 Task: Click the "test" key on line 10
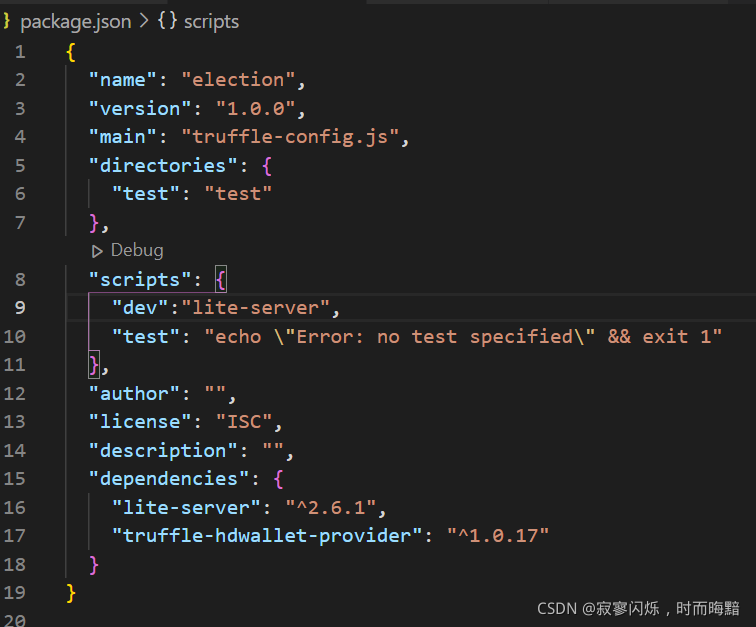(x=146, y=337)
